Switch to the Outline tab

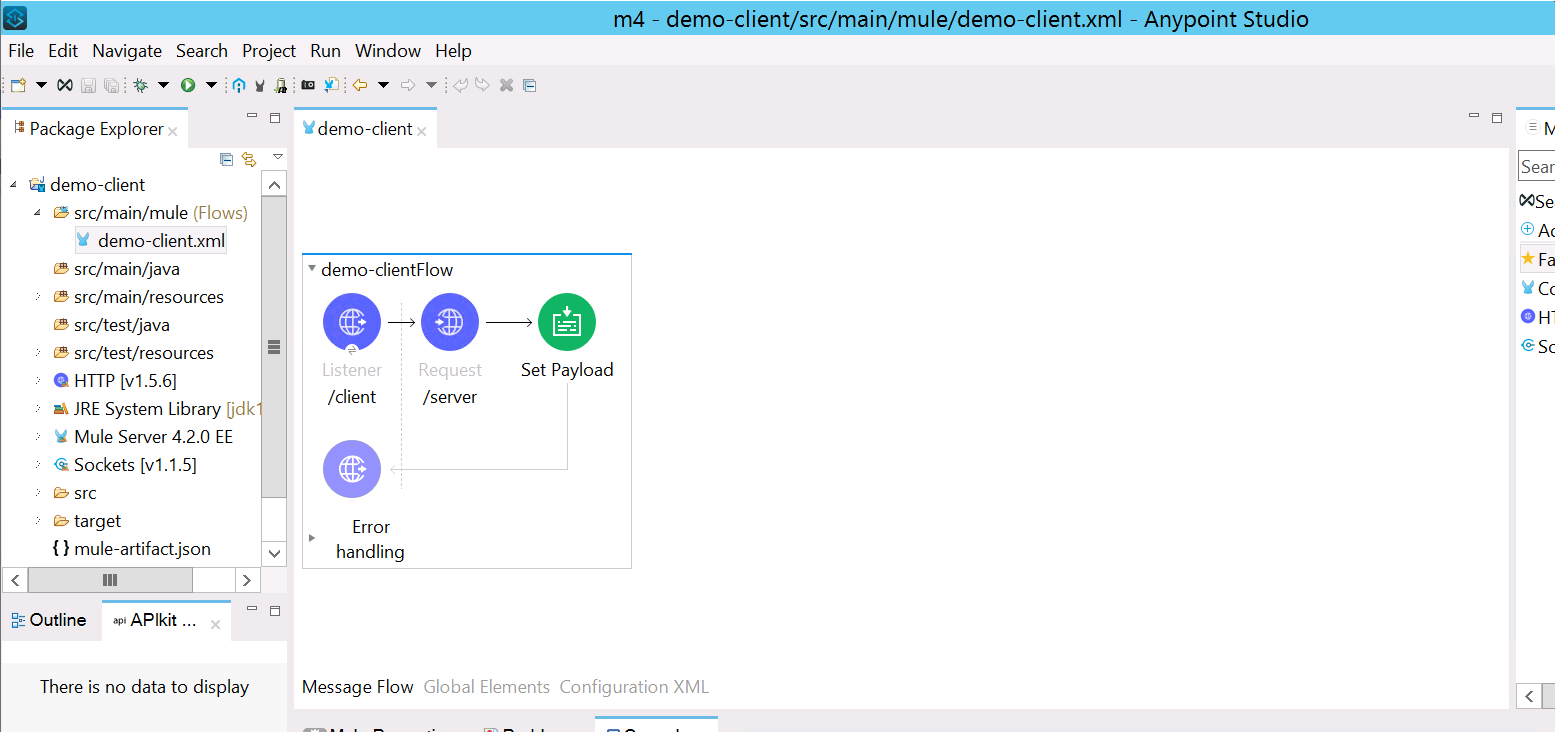[x=49, y=620]
